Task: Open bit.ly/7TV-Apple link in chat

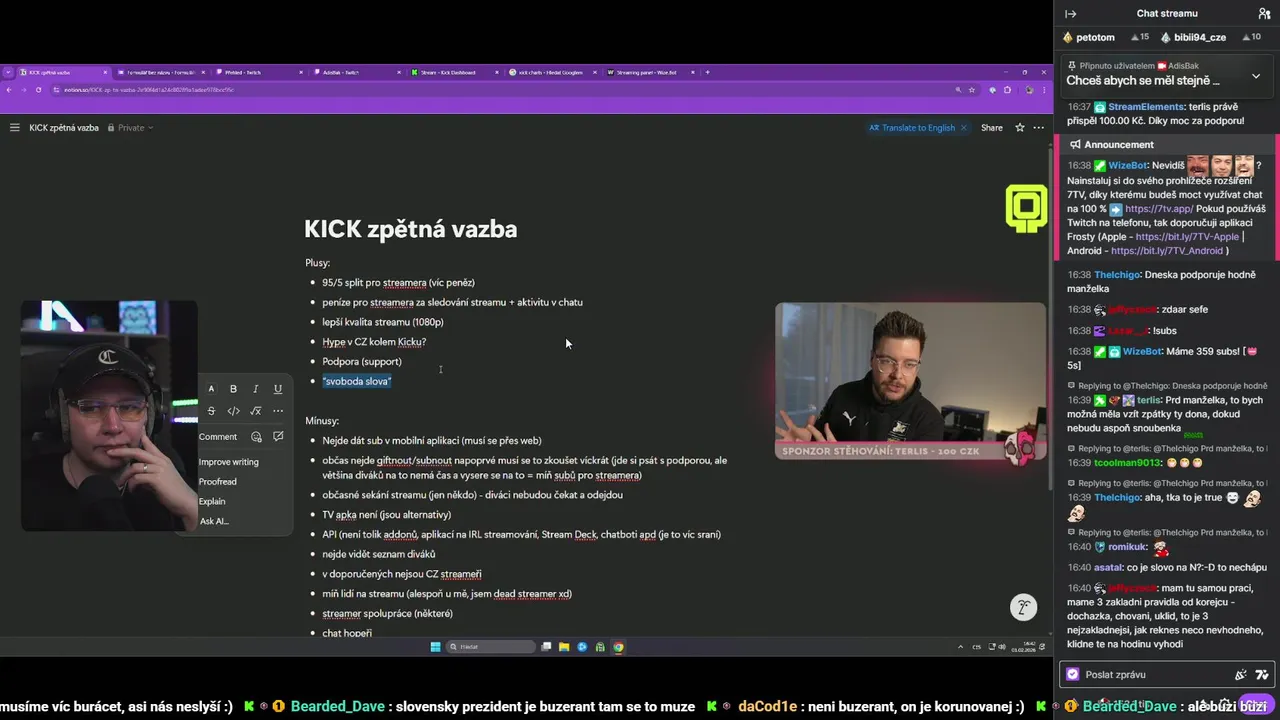Action: click(1188, 237)
